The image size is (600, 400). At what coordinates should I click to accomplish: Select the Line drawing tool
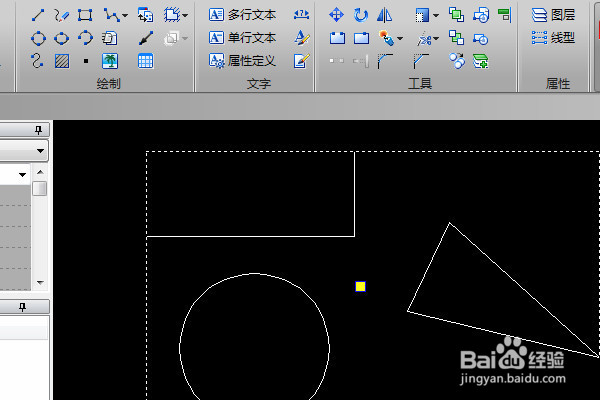38,15
